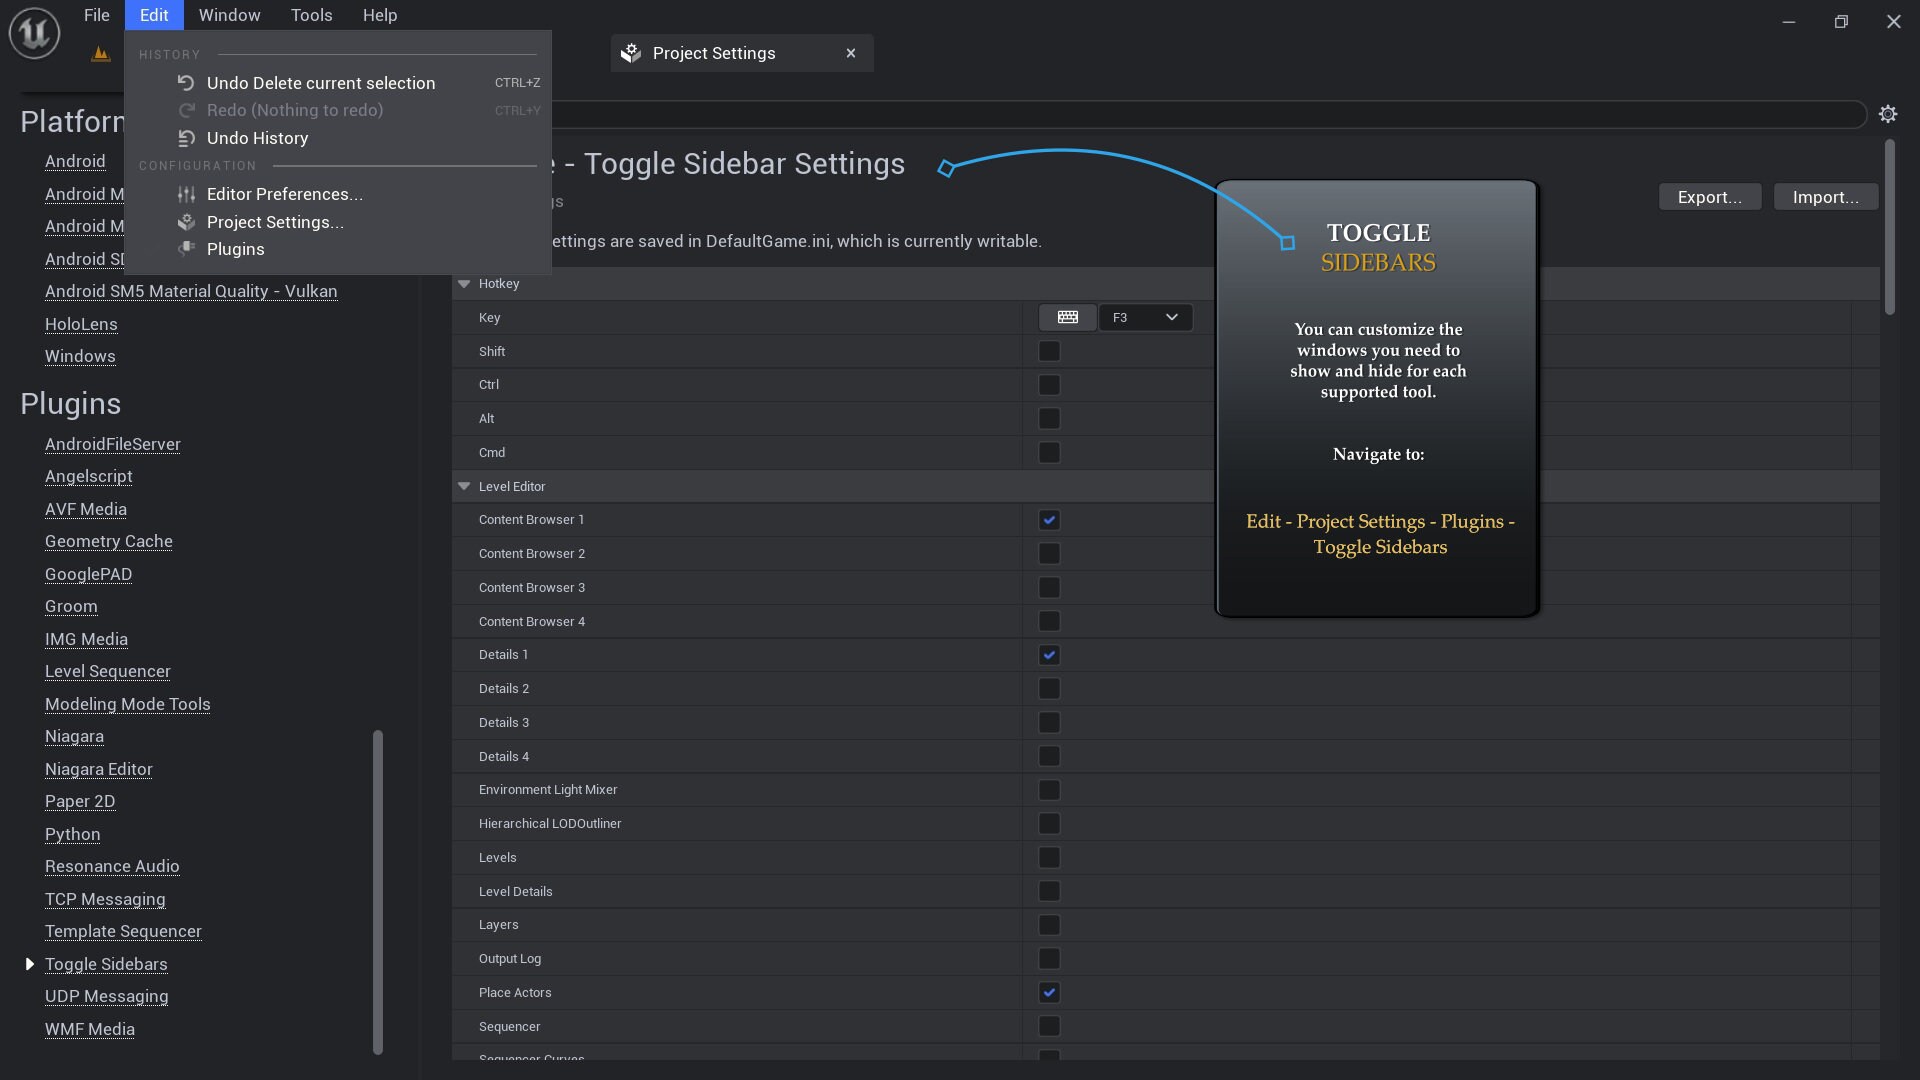Open the Window menu
The image size is (1920, 1080).
228,15
